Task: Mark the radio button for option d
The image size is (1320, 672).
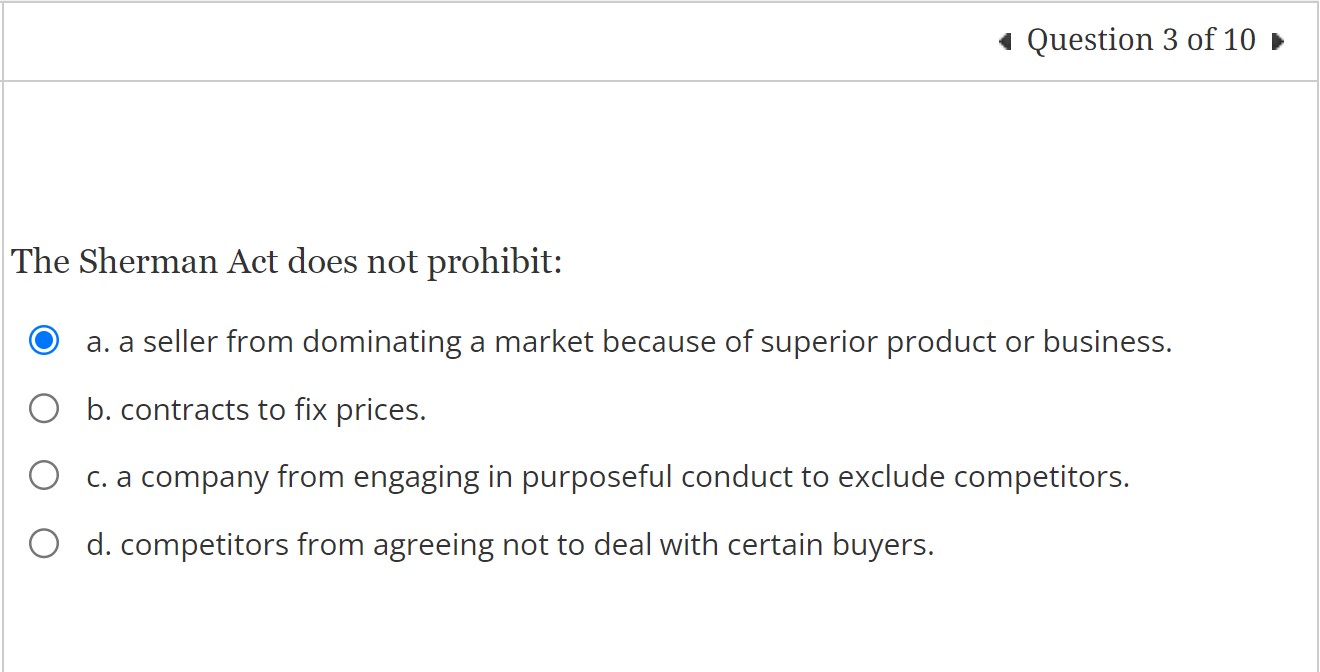Action: point(44,543)
